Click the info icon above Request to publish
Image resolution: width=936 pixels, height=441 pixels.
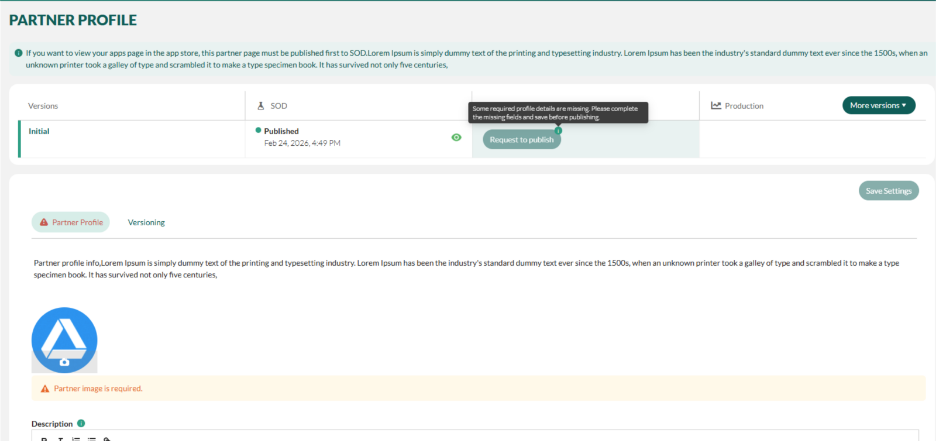[558, 130]
